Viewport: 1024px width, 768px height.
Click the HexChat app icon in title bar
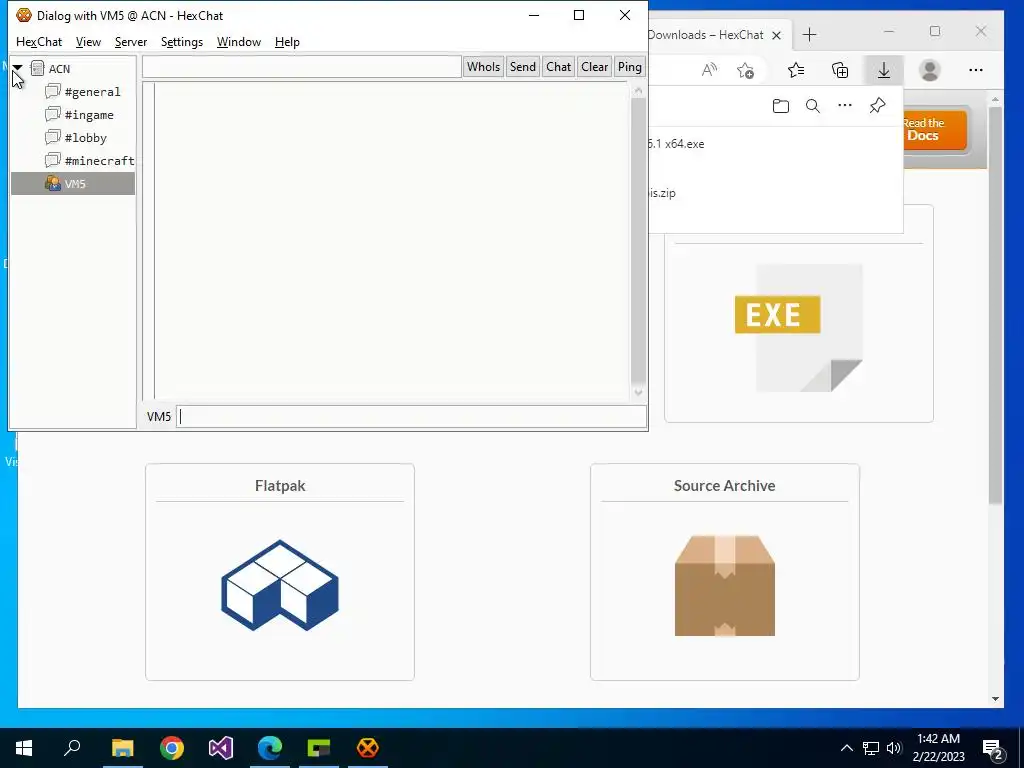tap(24, 15)
